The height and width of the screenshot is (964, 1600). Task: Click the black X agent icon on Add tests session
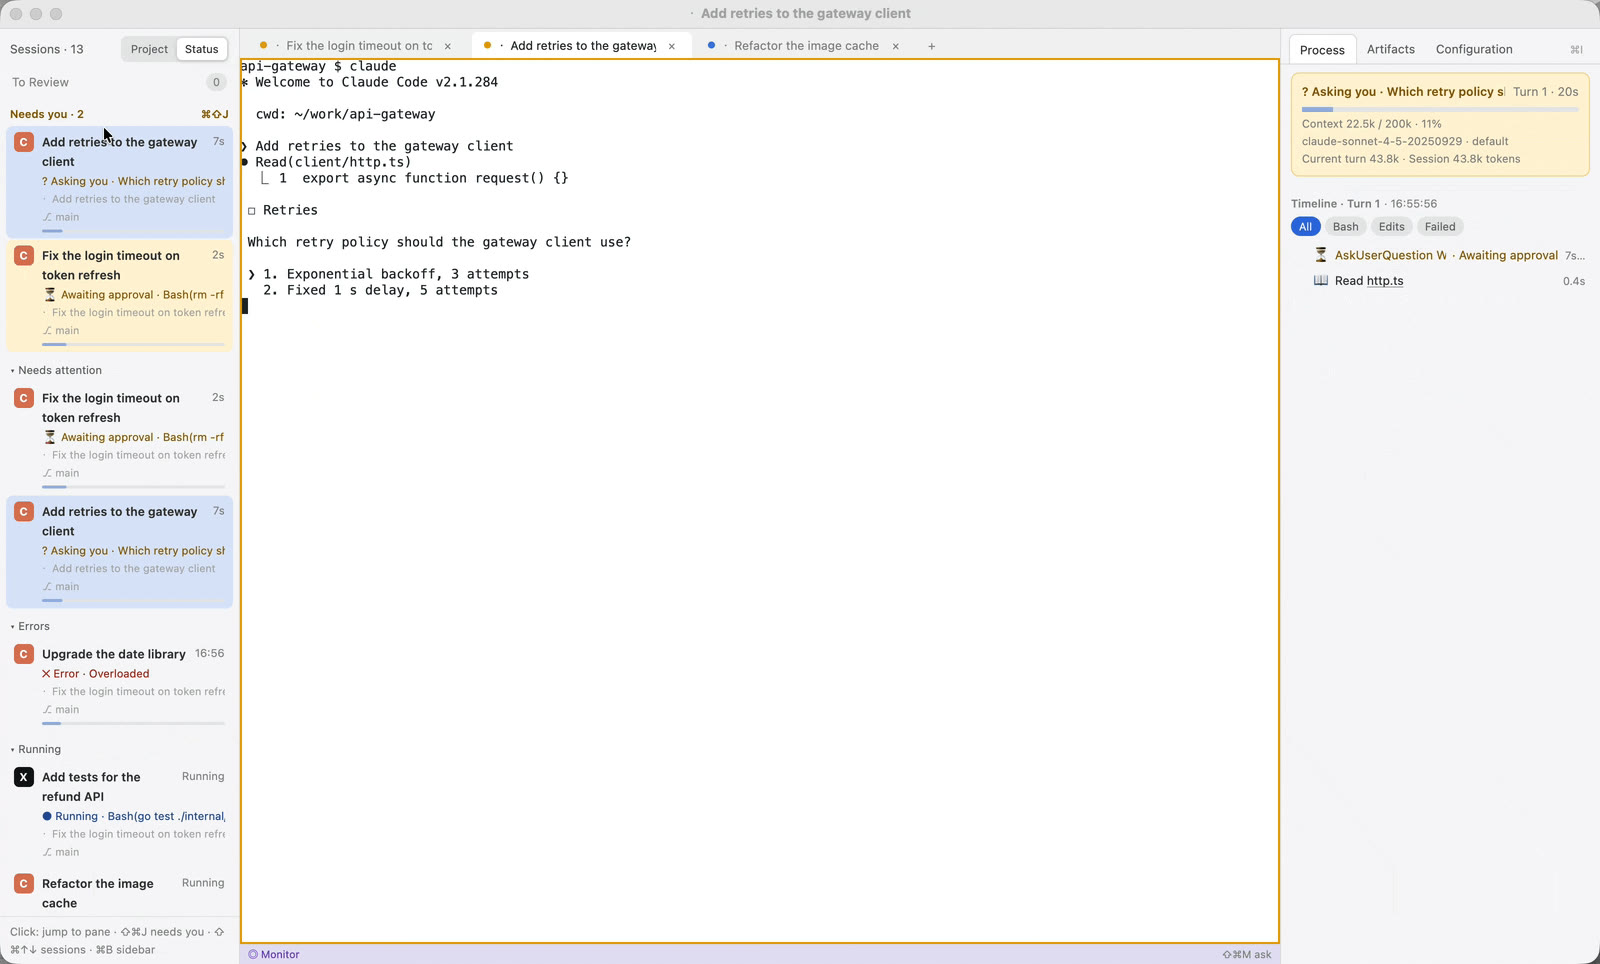[24, 777]
